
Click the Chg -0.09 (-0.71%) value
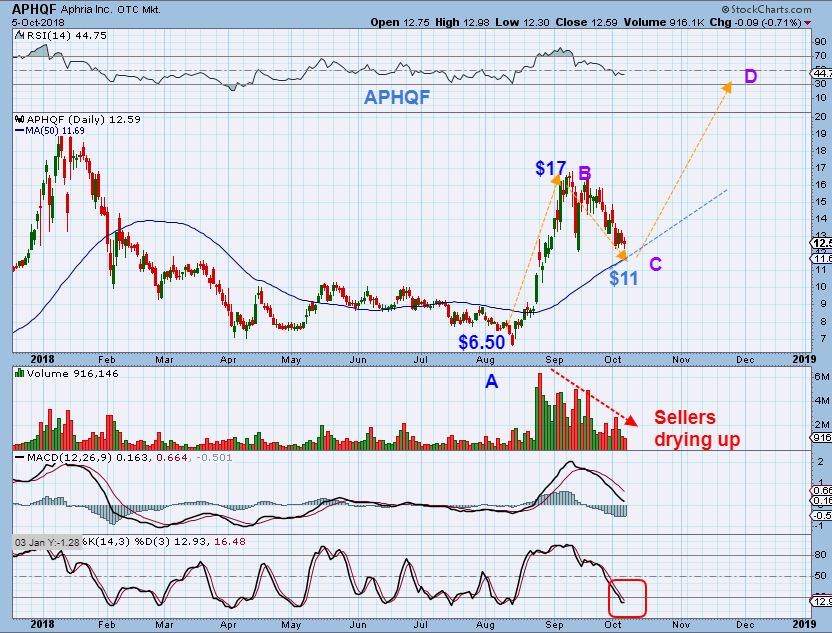[x=756, y=22]
